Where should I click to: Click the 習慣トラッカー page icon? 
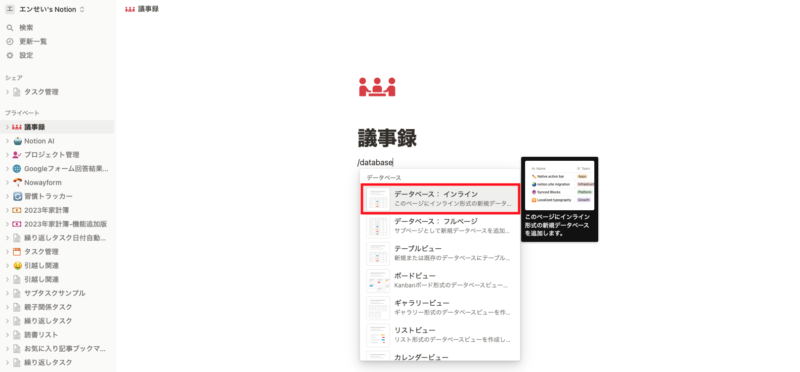tap(17, 196)
